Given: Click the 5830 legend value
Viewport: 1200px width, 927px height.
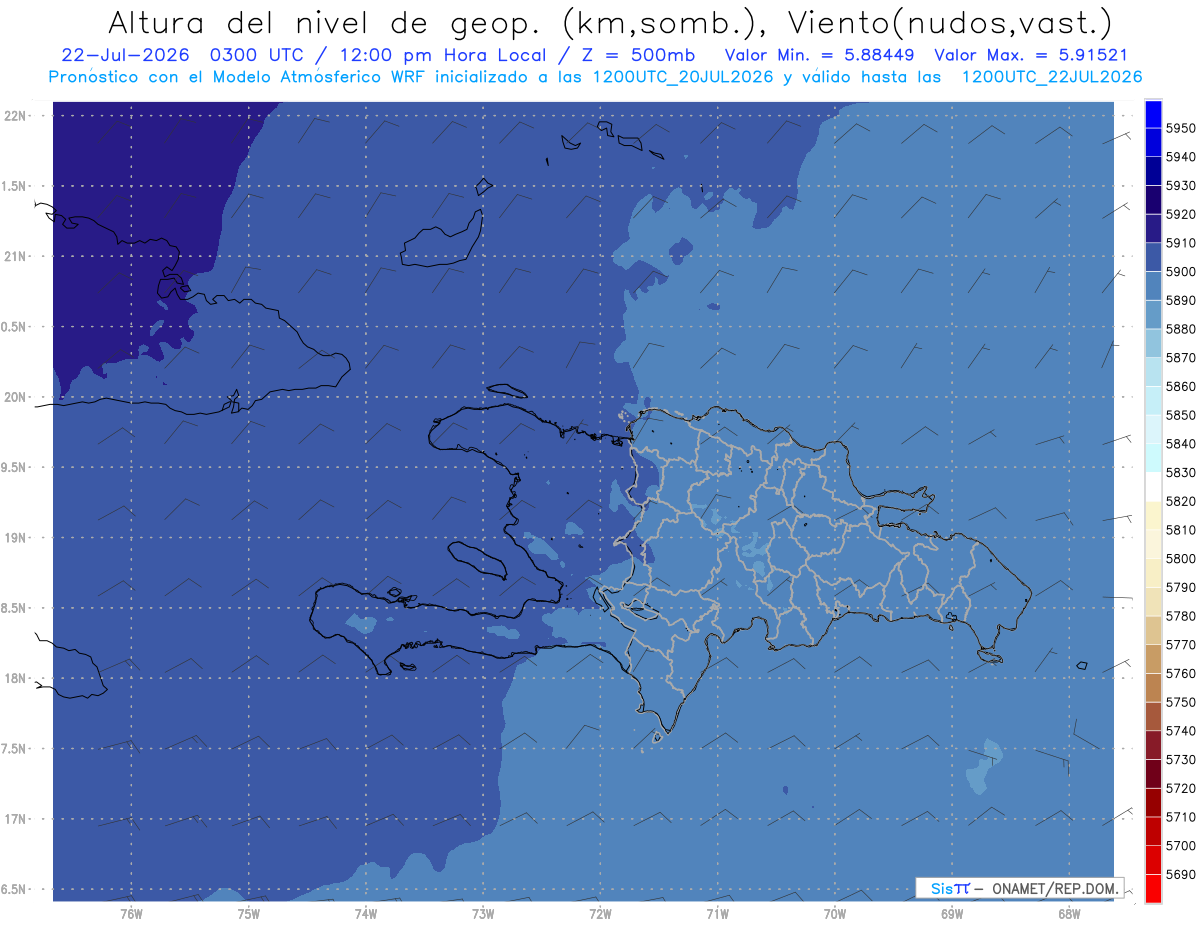Looking at the screenshot, I should 1181,472.
